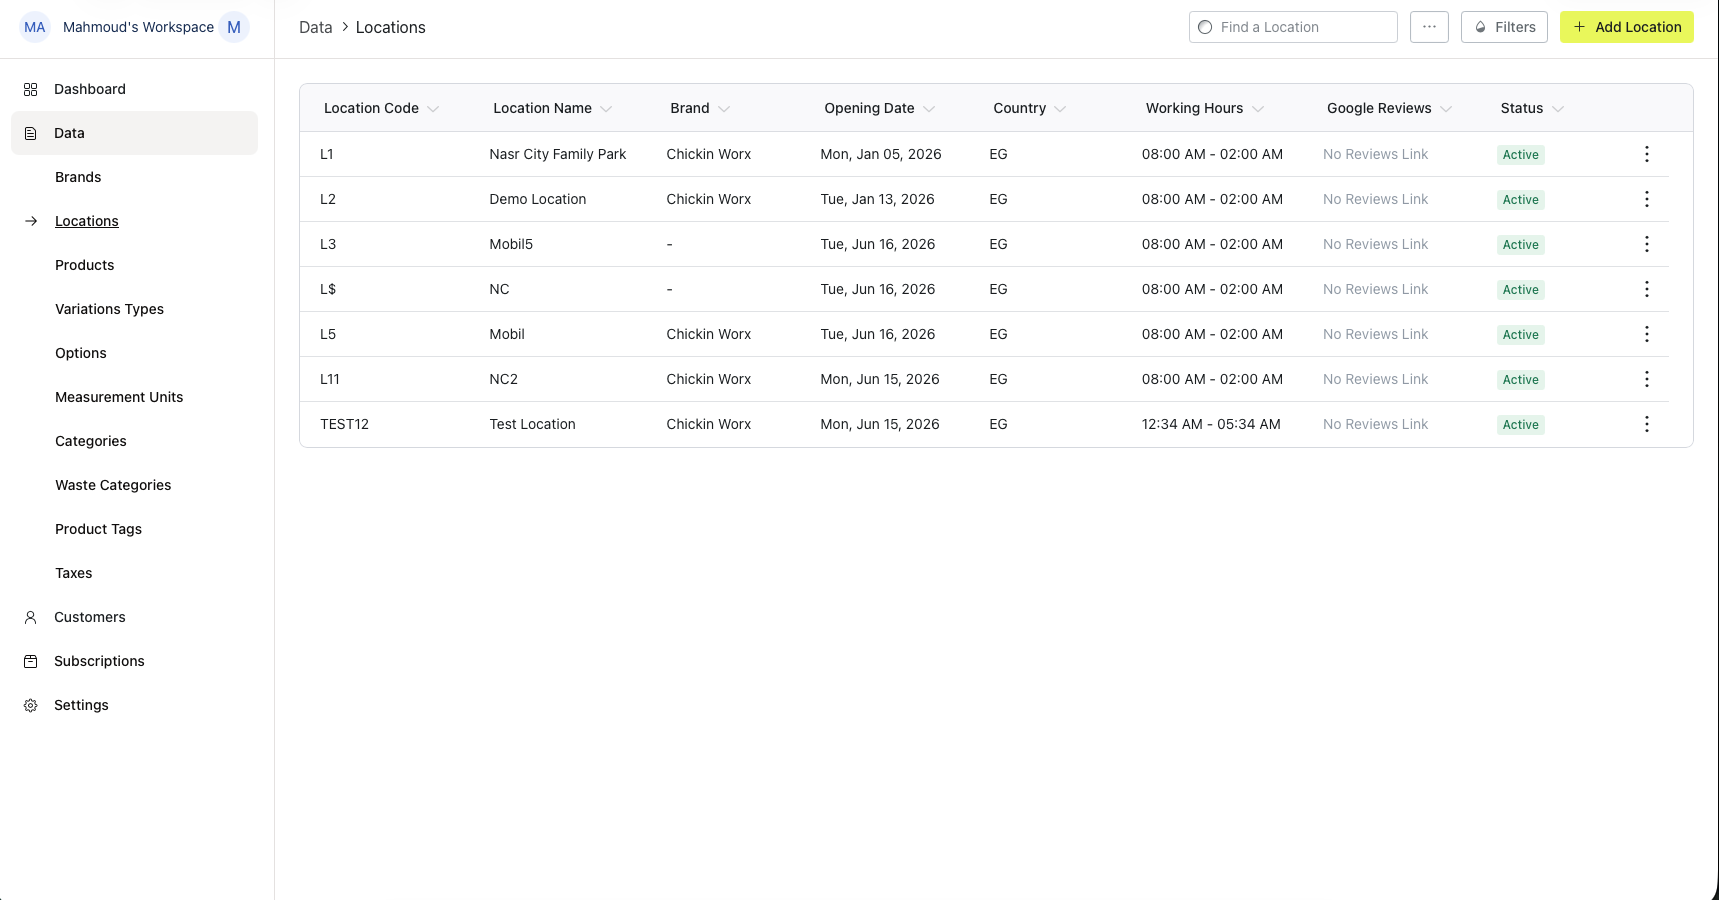Click No Reviews Link in NC2 row

(x=1375, y=379)
